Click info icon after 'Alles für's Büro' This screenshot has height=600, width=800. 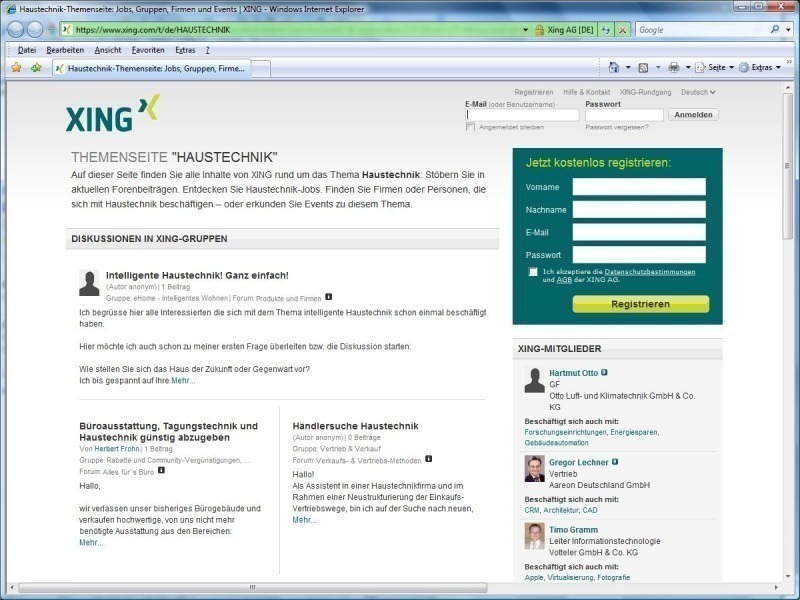161,470
